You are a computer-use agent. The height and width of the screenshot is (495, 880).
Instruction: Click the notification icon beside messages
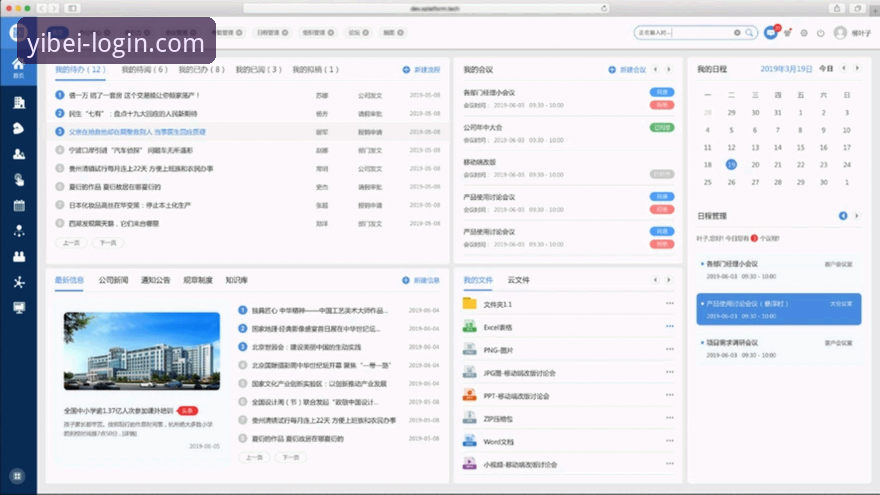788,33
